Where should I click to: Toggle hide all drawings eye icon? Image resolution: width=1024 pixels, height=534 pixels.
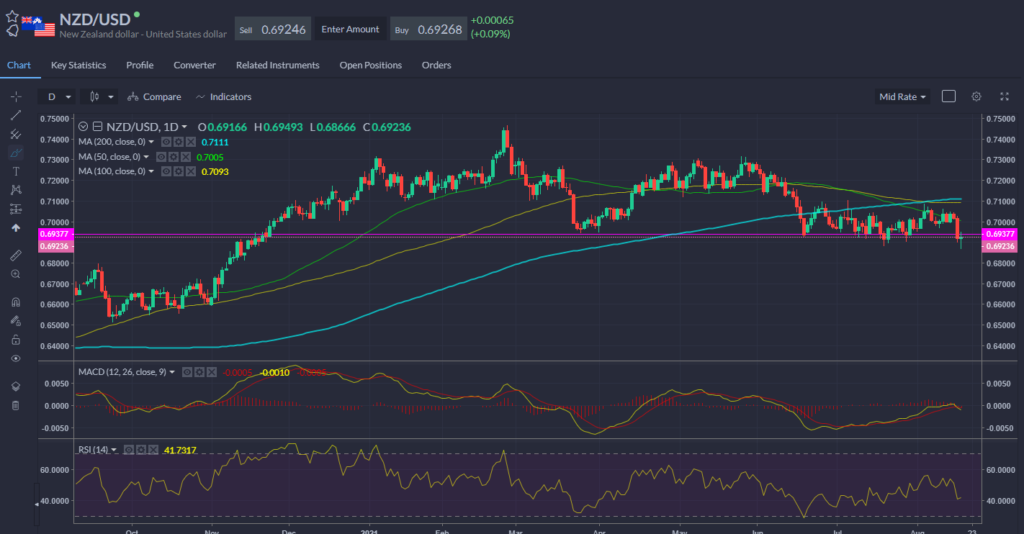point(16,358)
